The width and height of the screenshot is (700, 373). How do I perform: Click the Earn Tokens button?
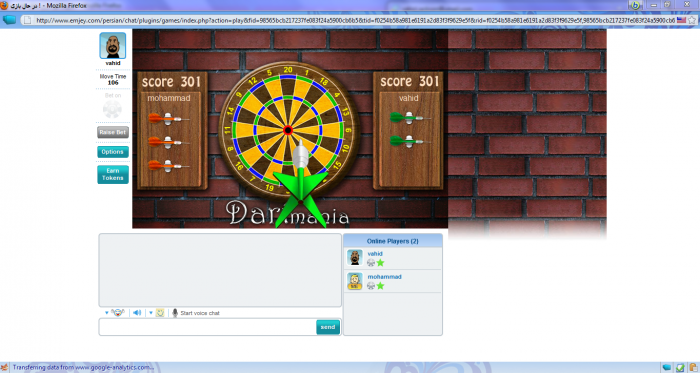click(x=112, y=174)
